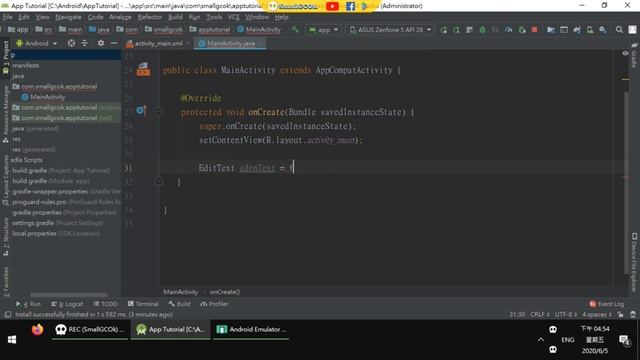640x360 pixels.
Task: Open the CRLF line separator selector
Action: tap(540, 314)
